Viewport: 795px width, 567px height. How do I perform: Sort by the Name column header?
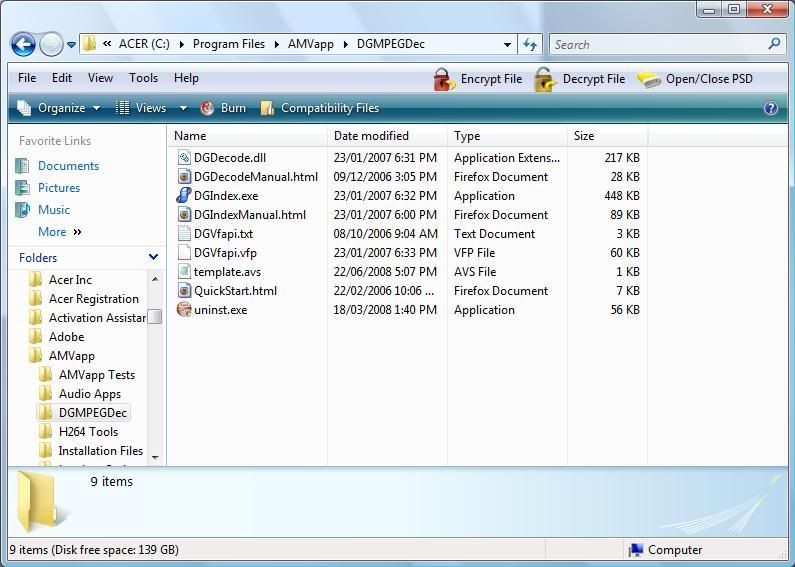247,136
